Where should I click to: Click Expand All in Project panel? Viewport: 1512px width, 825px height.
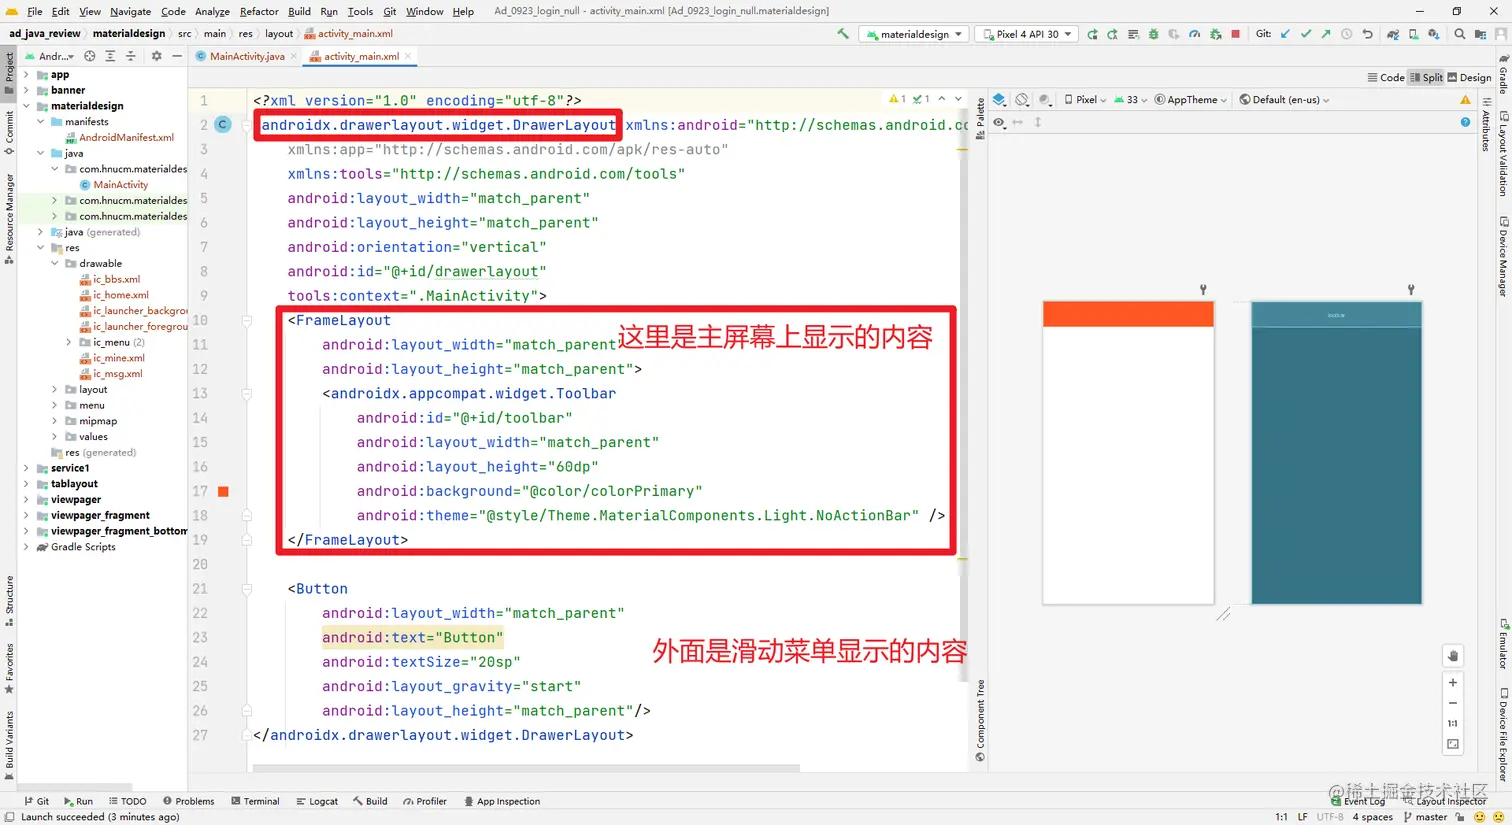(110, 56)
